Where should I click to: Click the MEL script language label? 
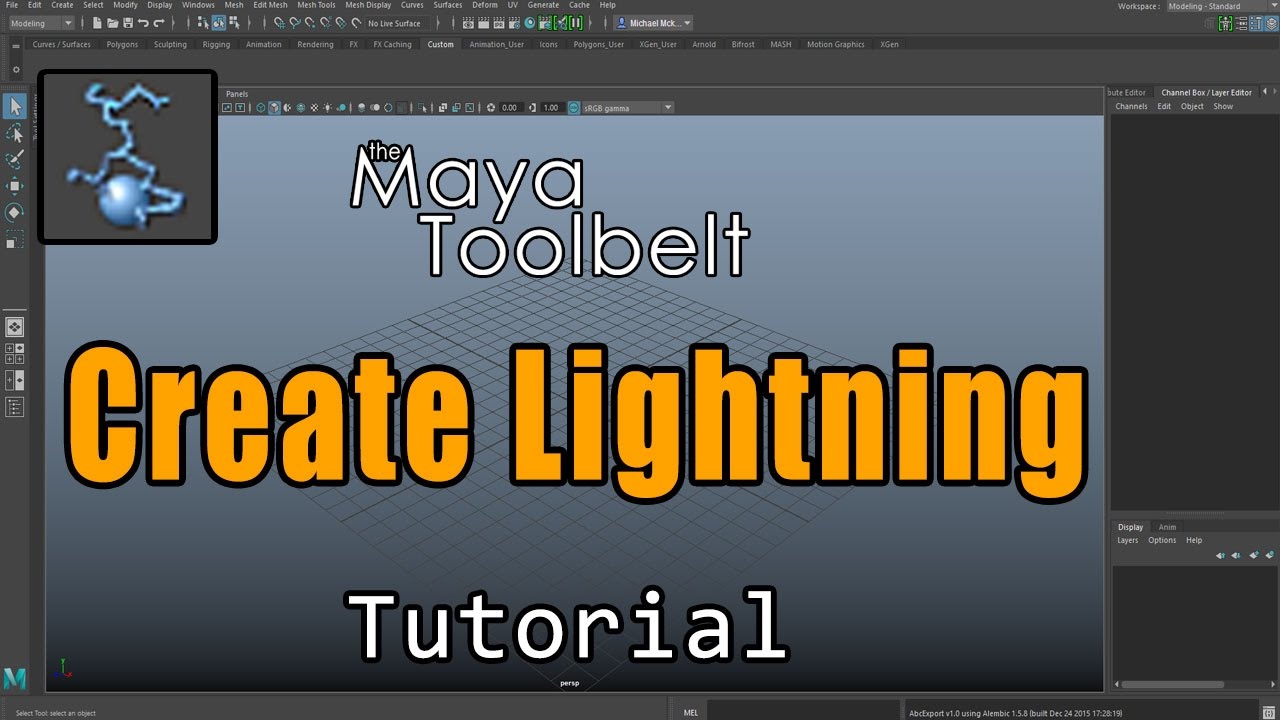[x=690, y=713]
